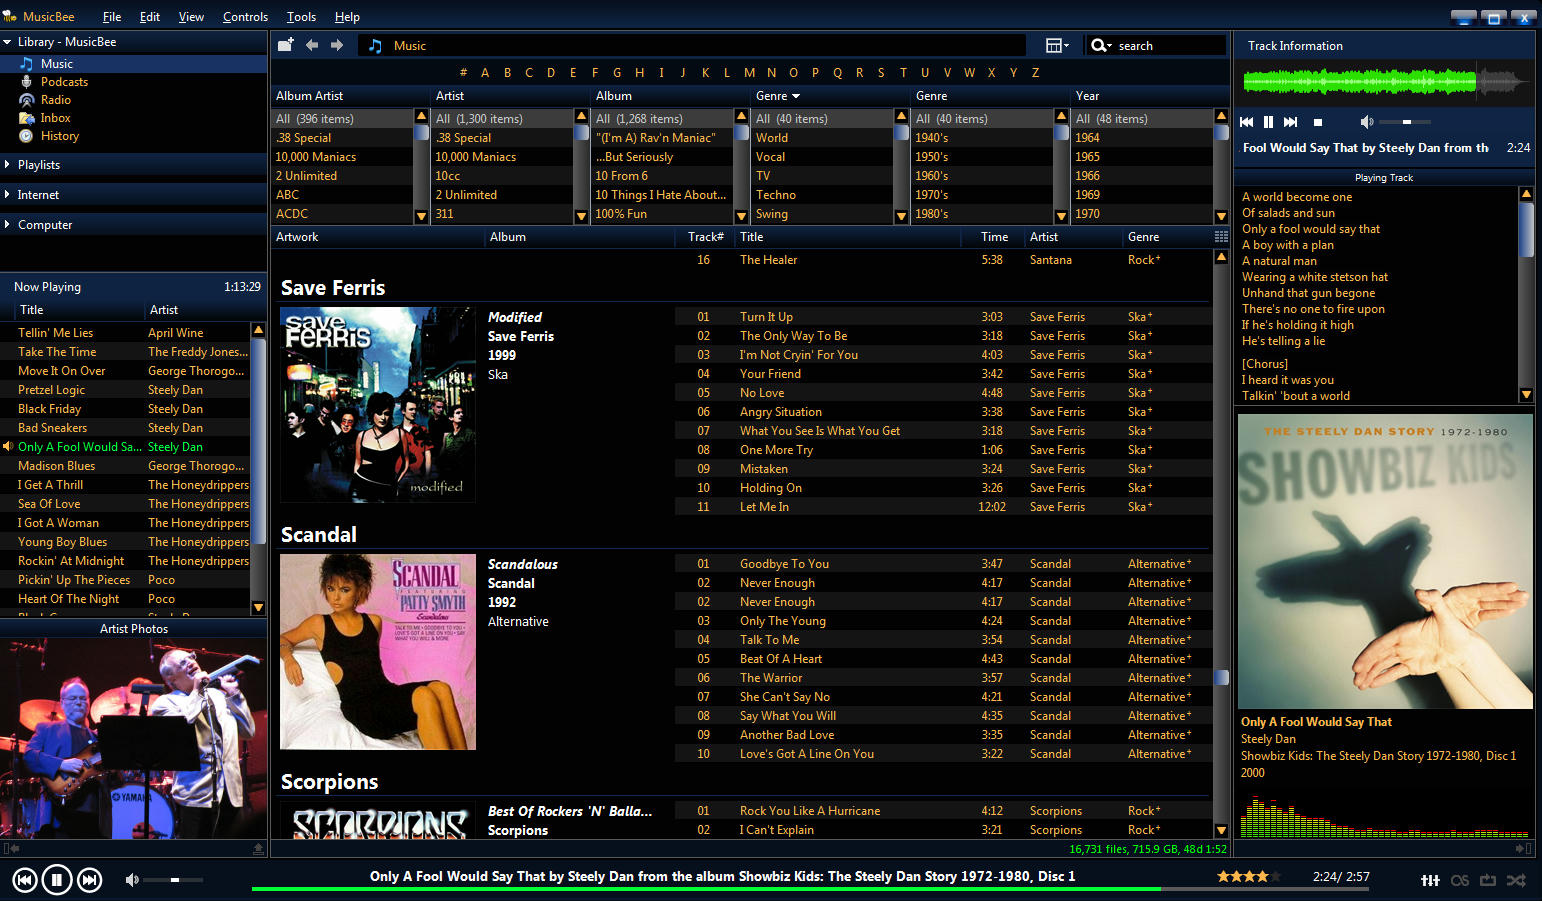The height and width of the screenshot is (901, 1542).
Task: Toggle repeat mode icon
Action: tap(1488, 880)
